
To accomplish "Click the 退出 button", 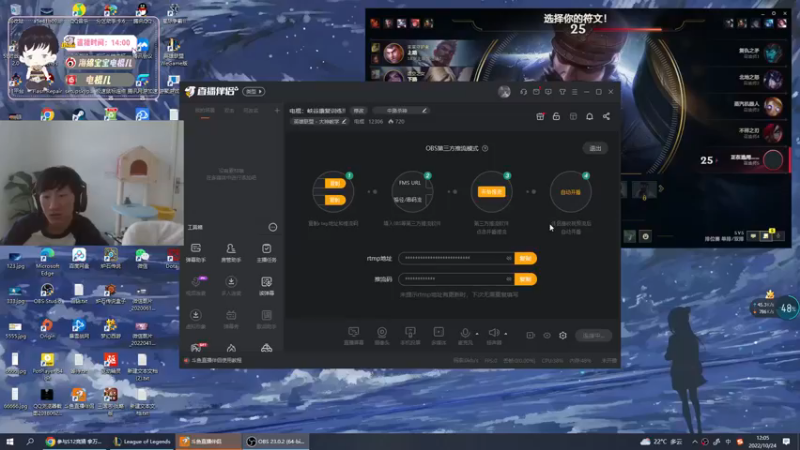I will coord(595,148).
